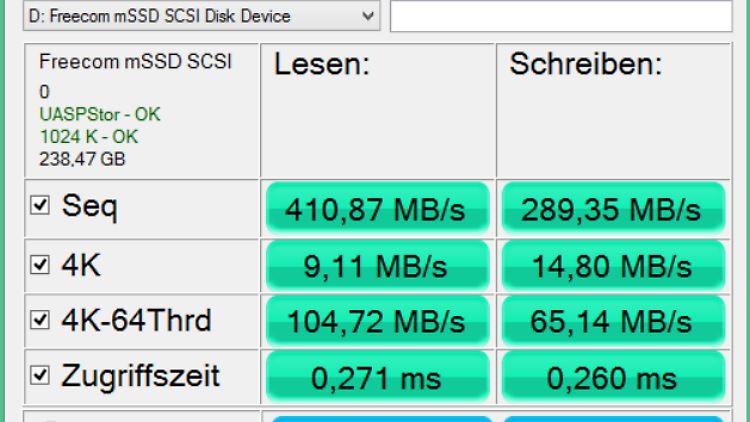Click the 0,271 ms read access time
Screen dimensions: 750x422
click(x=377, y=379)
